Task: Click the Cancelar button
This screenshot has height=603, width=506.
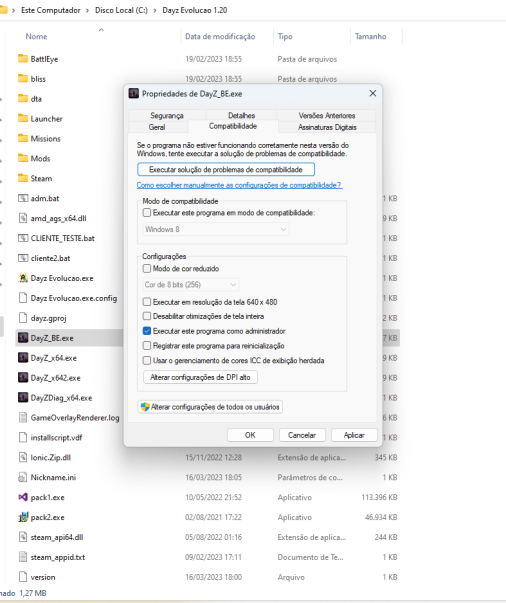Action: point(302,435)
